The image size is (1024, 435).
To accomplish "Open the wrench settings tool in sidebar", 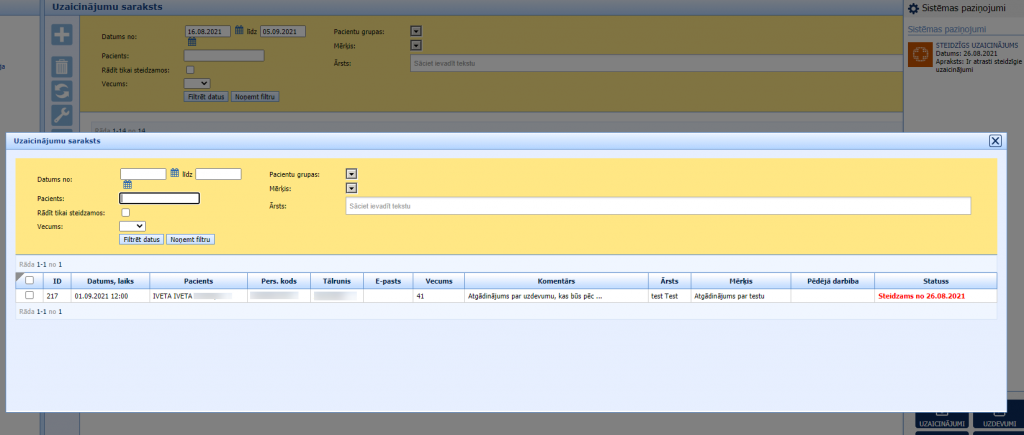I will click(x=62, y=115).
